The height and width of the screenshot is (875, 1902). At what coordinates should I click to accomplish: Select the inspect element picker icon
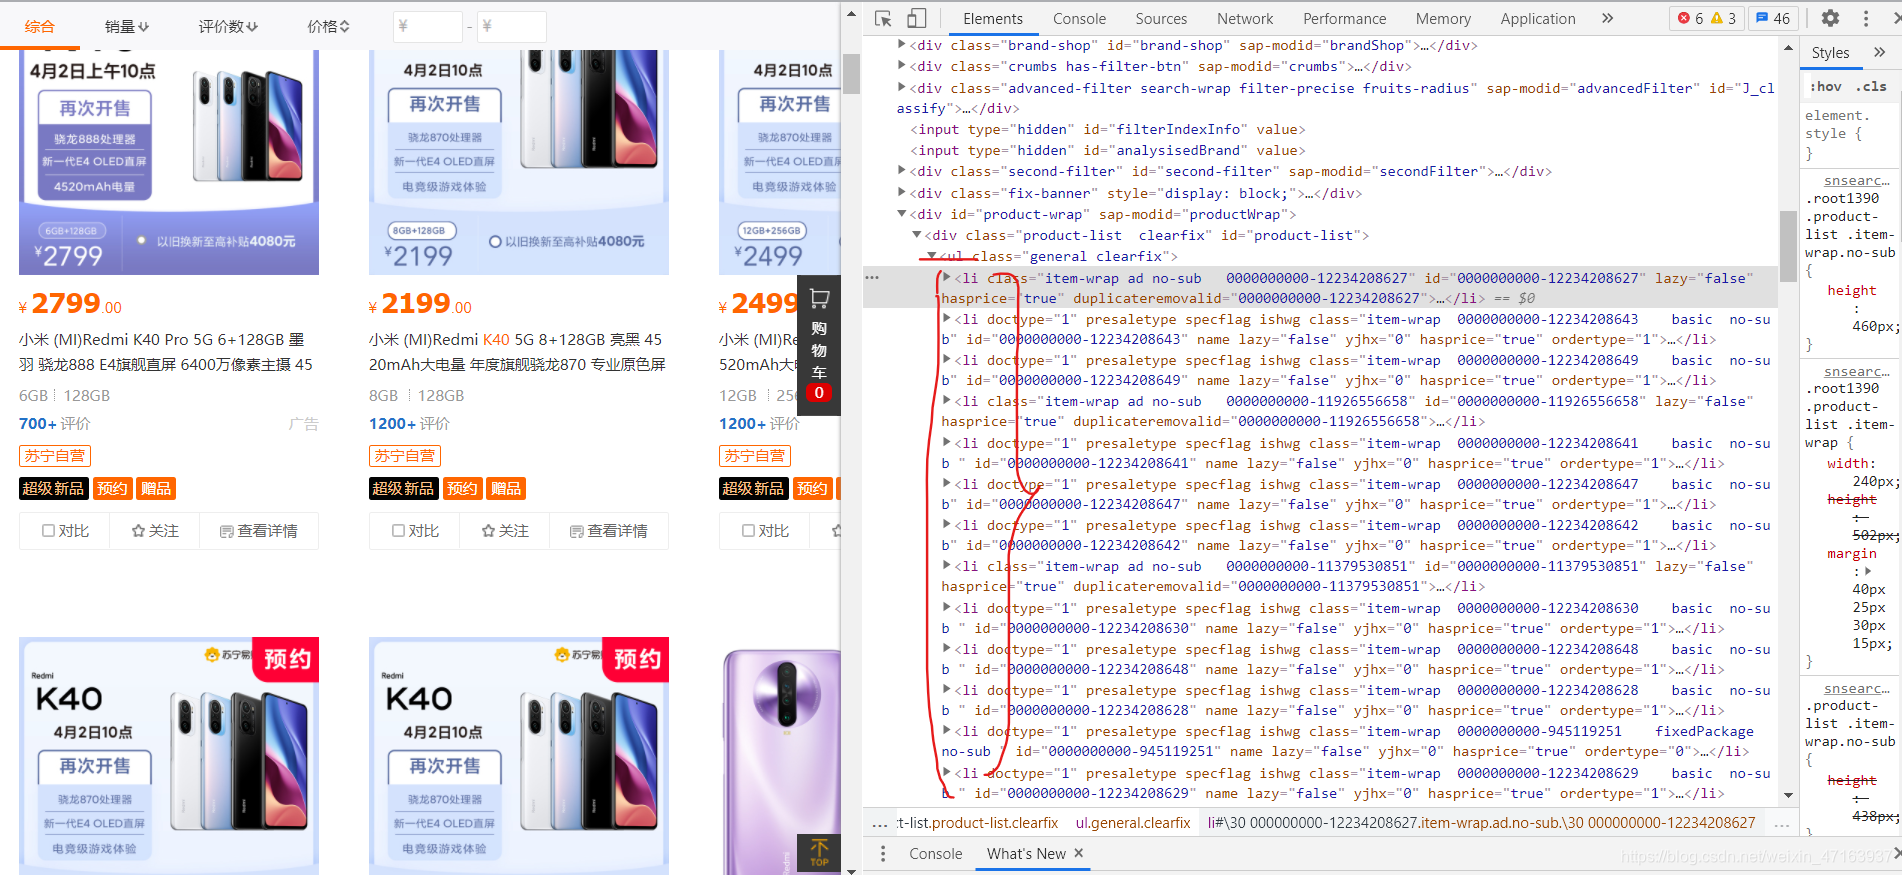[x=882, y=18]
